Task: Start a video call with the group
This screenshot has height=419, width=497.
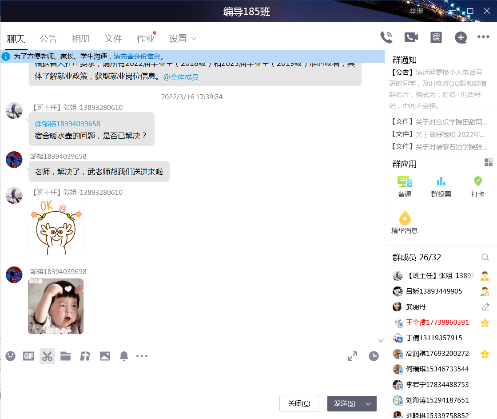Action: point(411,37)
